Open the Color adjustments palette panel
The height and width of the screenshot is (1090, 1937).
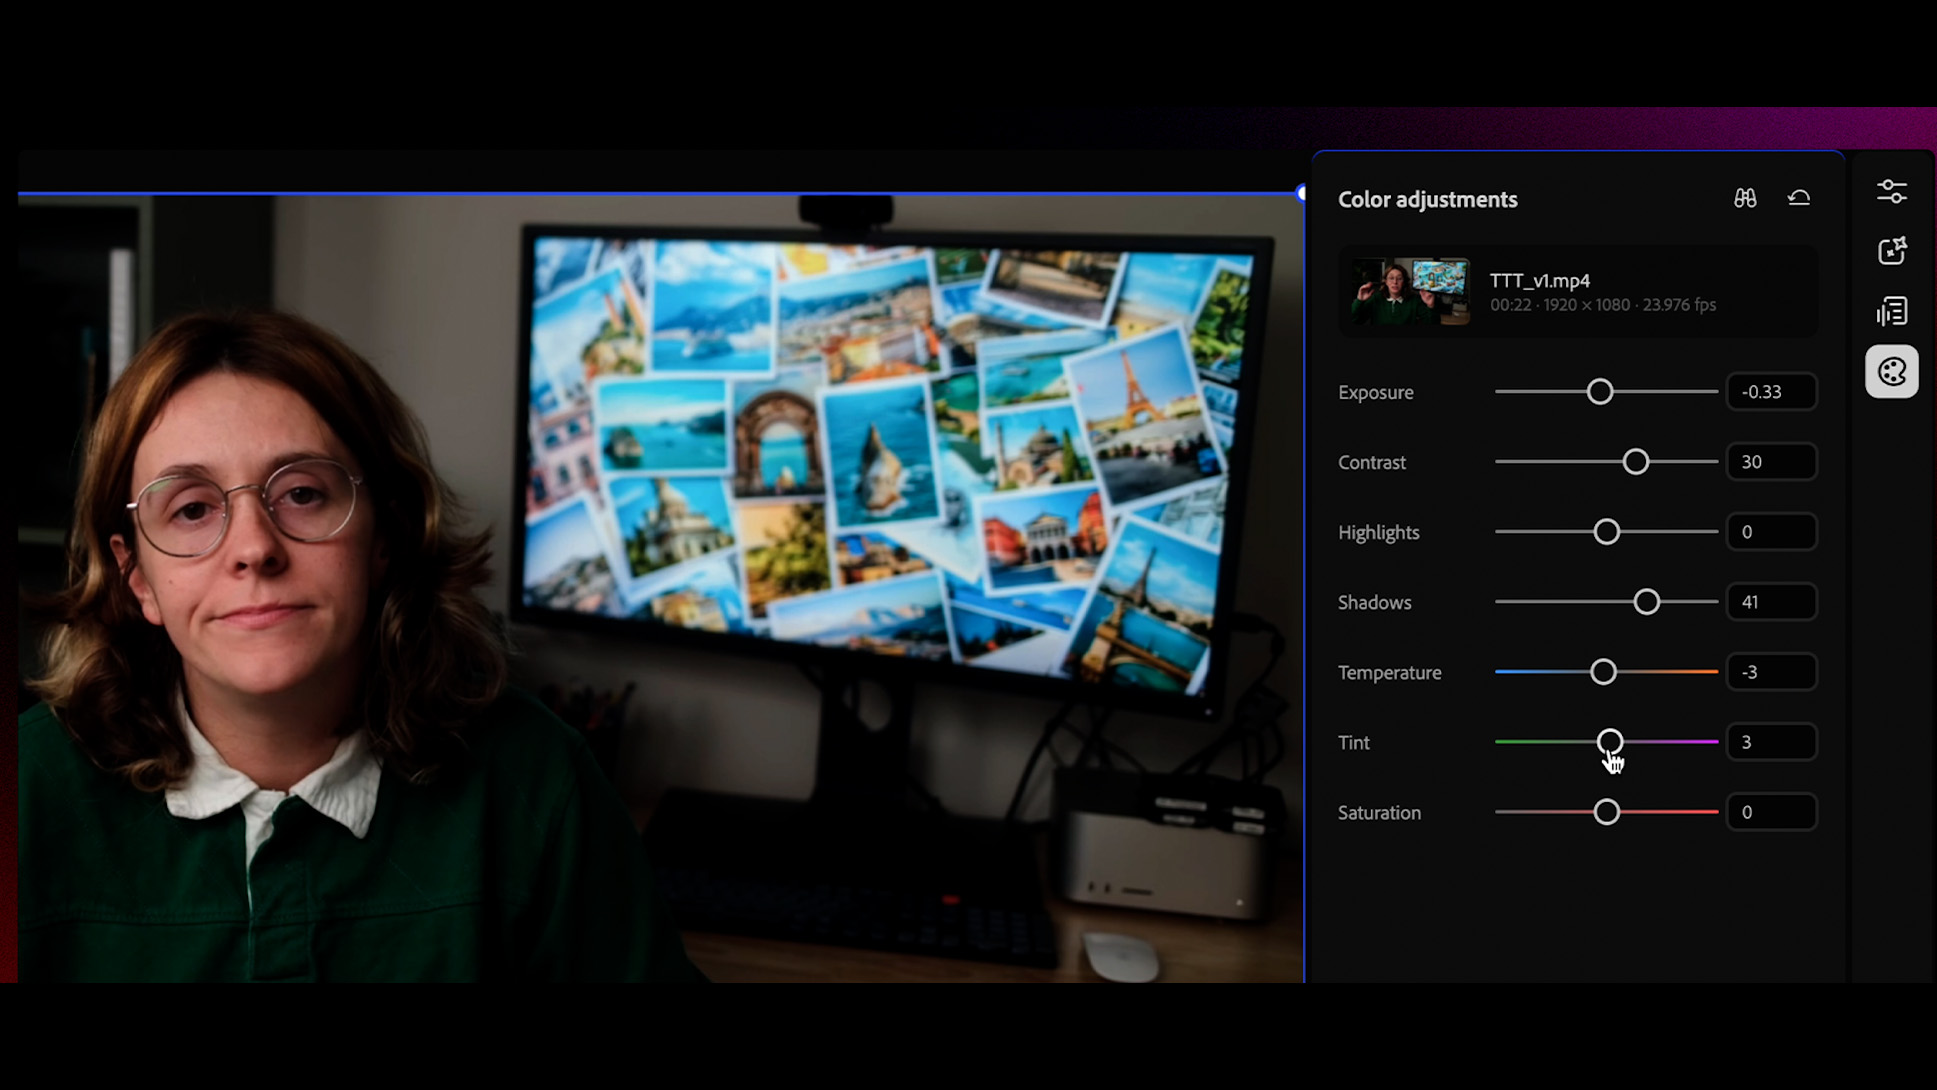[x=1891, y=371]
